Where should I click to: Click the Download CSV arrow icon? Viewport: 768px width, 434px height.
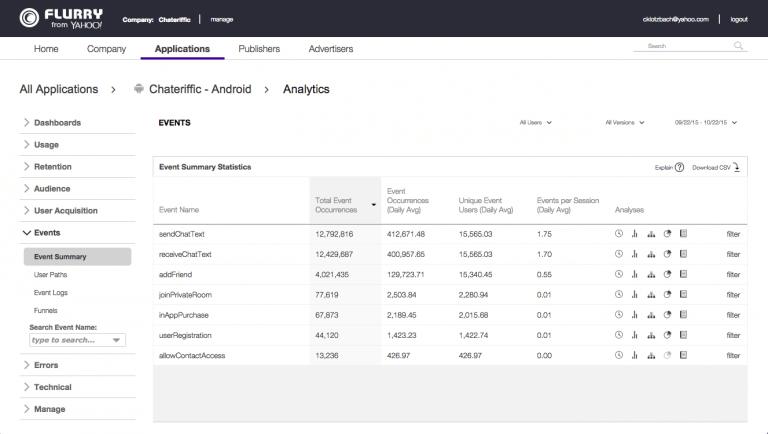pyautogui.click(x=737, y=167)
